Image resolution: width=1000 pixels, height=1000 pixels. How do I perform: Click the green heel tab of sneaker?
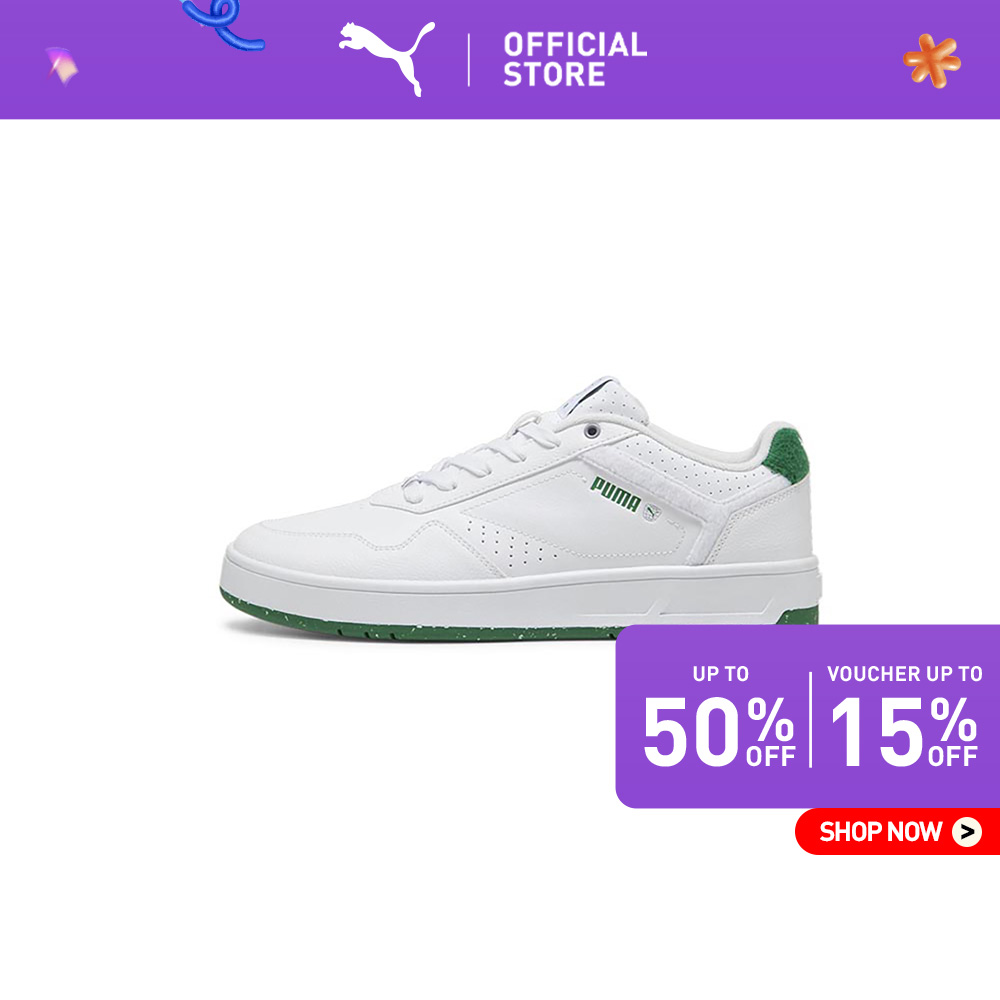point(787,455)
